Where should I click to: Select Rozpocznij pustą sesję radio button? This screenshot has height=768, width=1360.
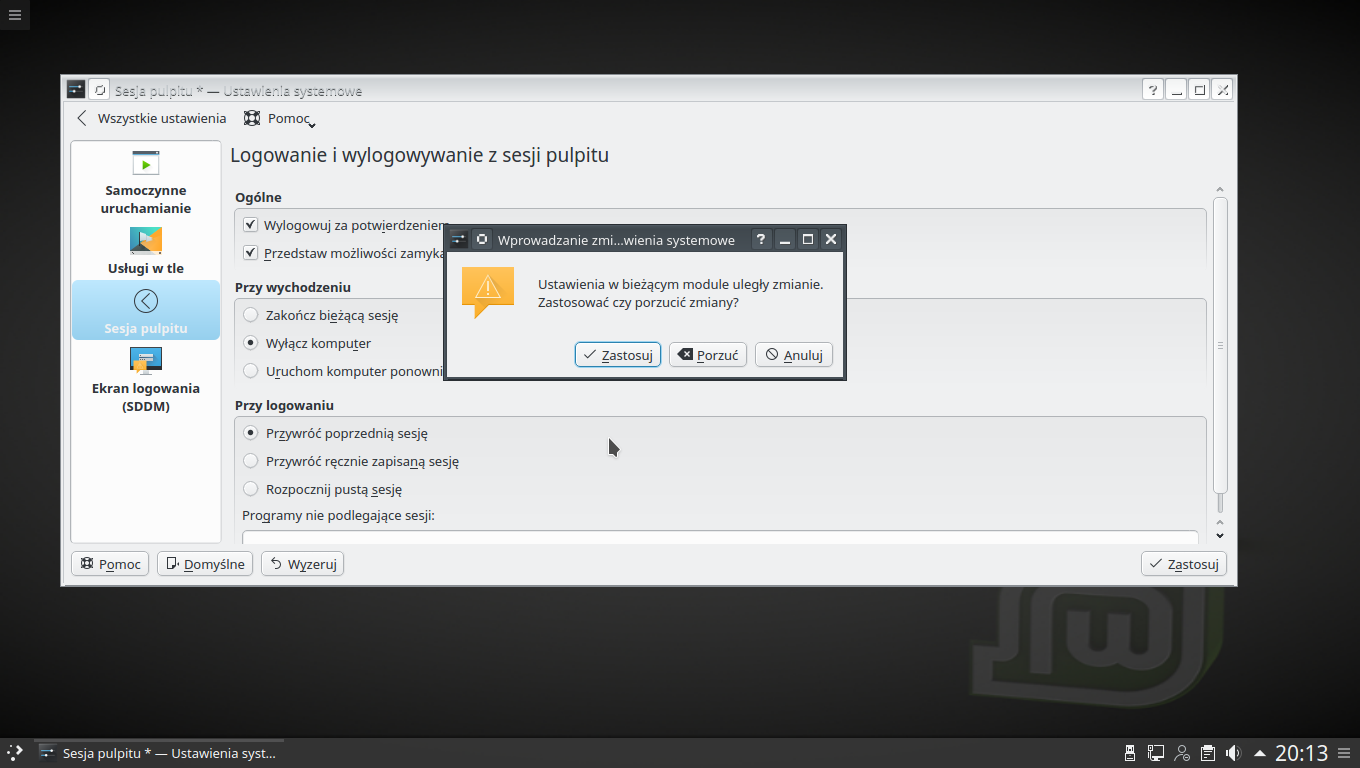(x=251, y=489)
